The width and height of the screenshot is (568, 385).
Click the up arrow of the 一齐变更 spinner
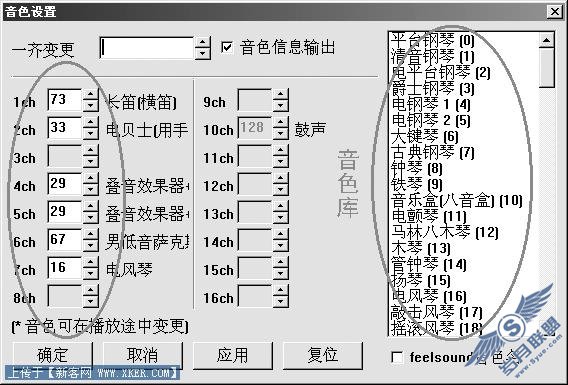click(x=202, y=43)
